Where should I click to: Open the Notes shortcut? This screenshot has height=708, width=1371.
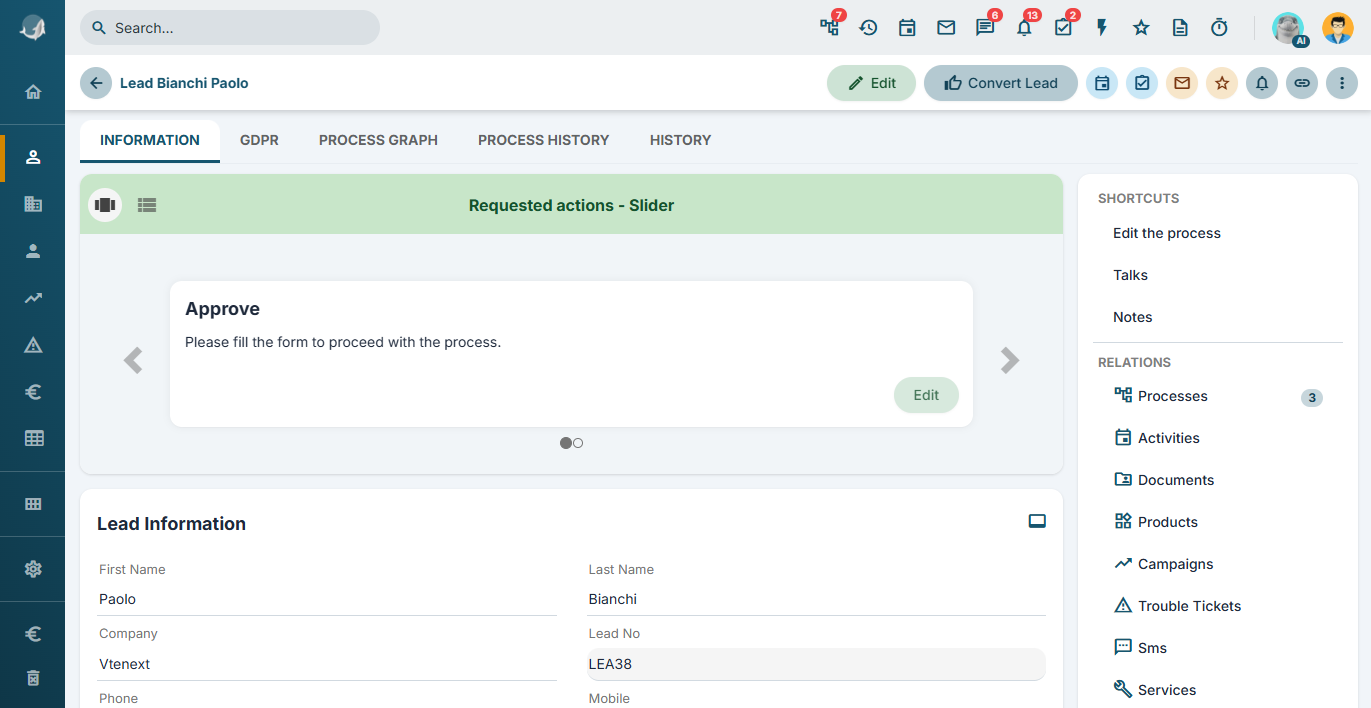[1132, 317]
